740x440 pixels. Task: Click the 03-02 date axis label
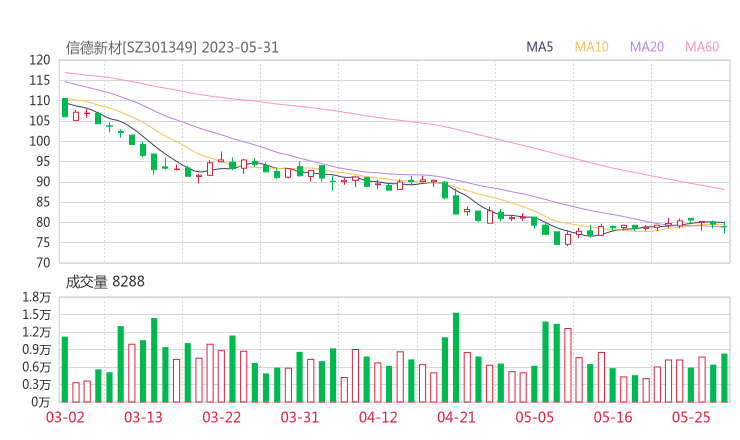pyautogui.click(x=65, y=417)
